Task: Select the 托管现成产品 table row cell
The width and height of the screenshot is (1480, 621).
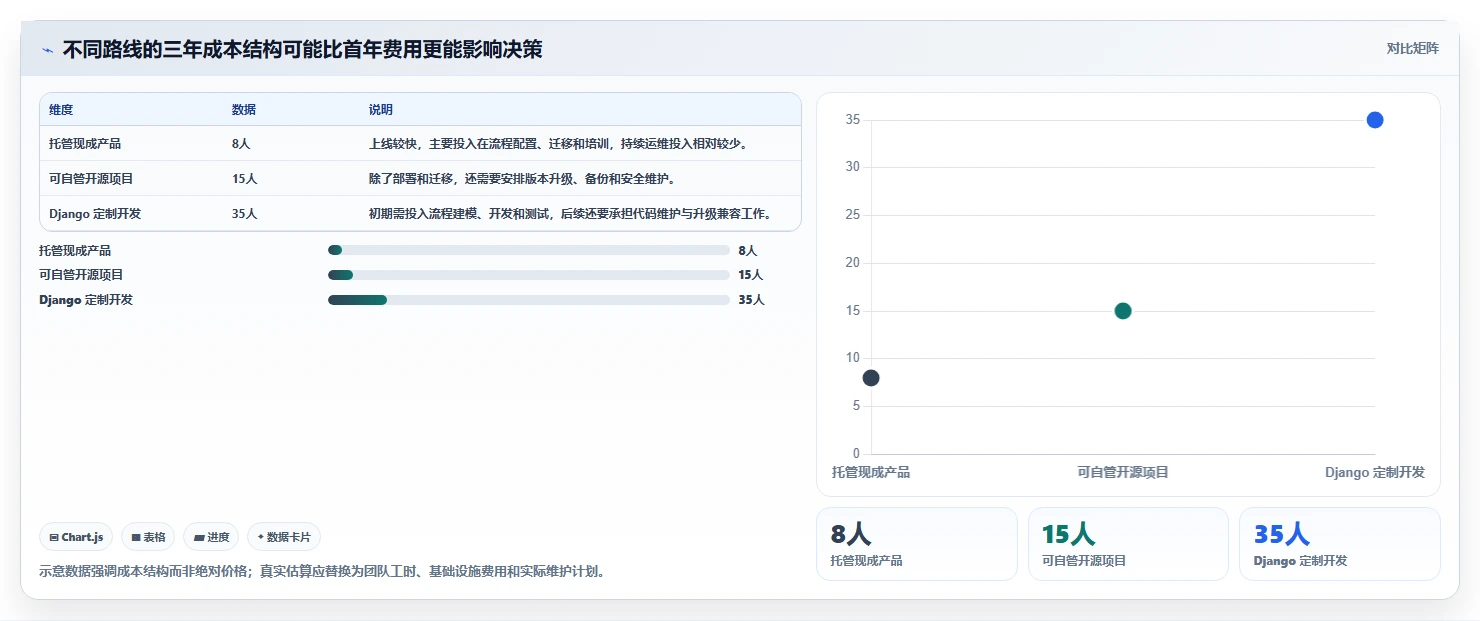Action: point(85,144)
